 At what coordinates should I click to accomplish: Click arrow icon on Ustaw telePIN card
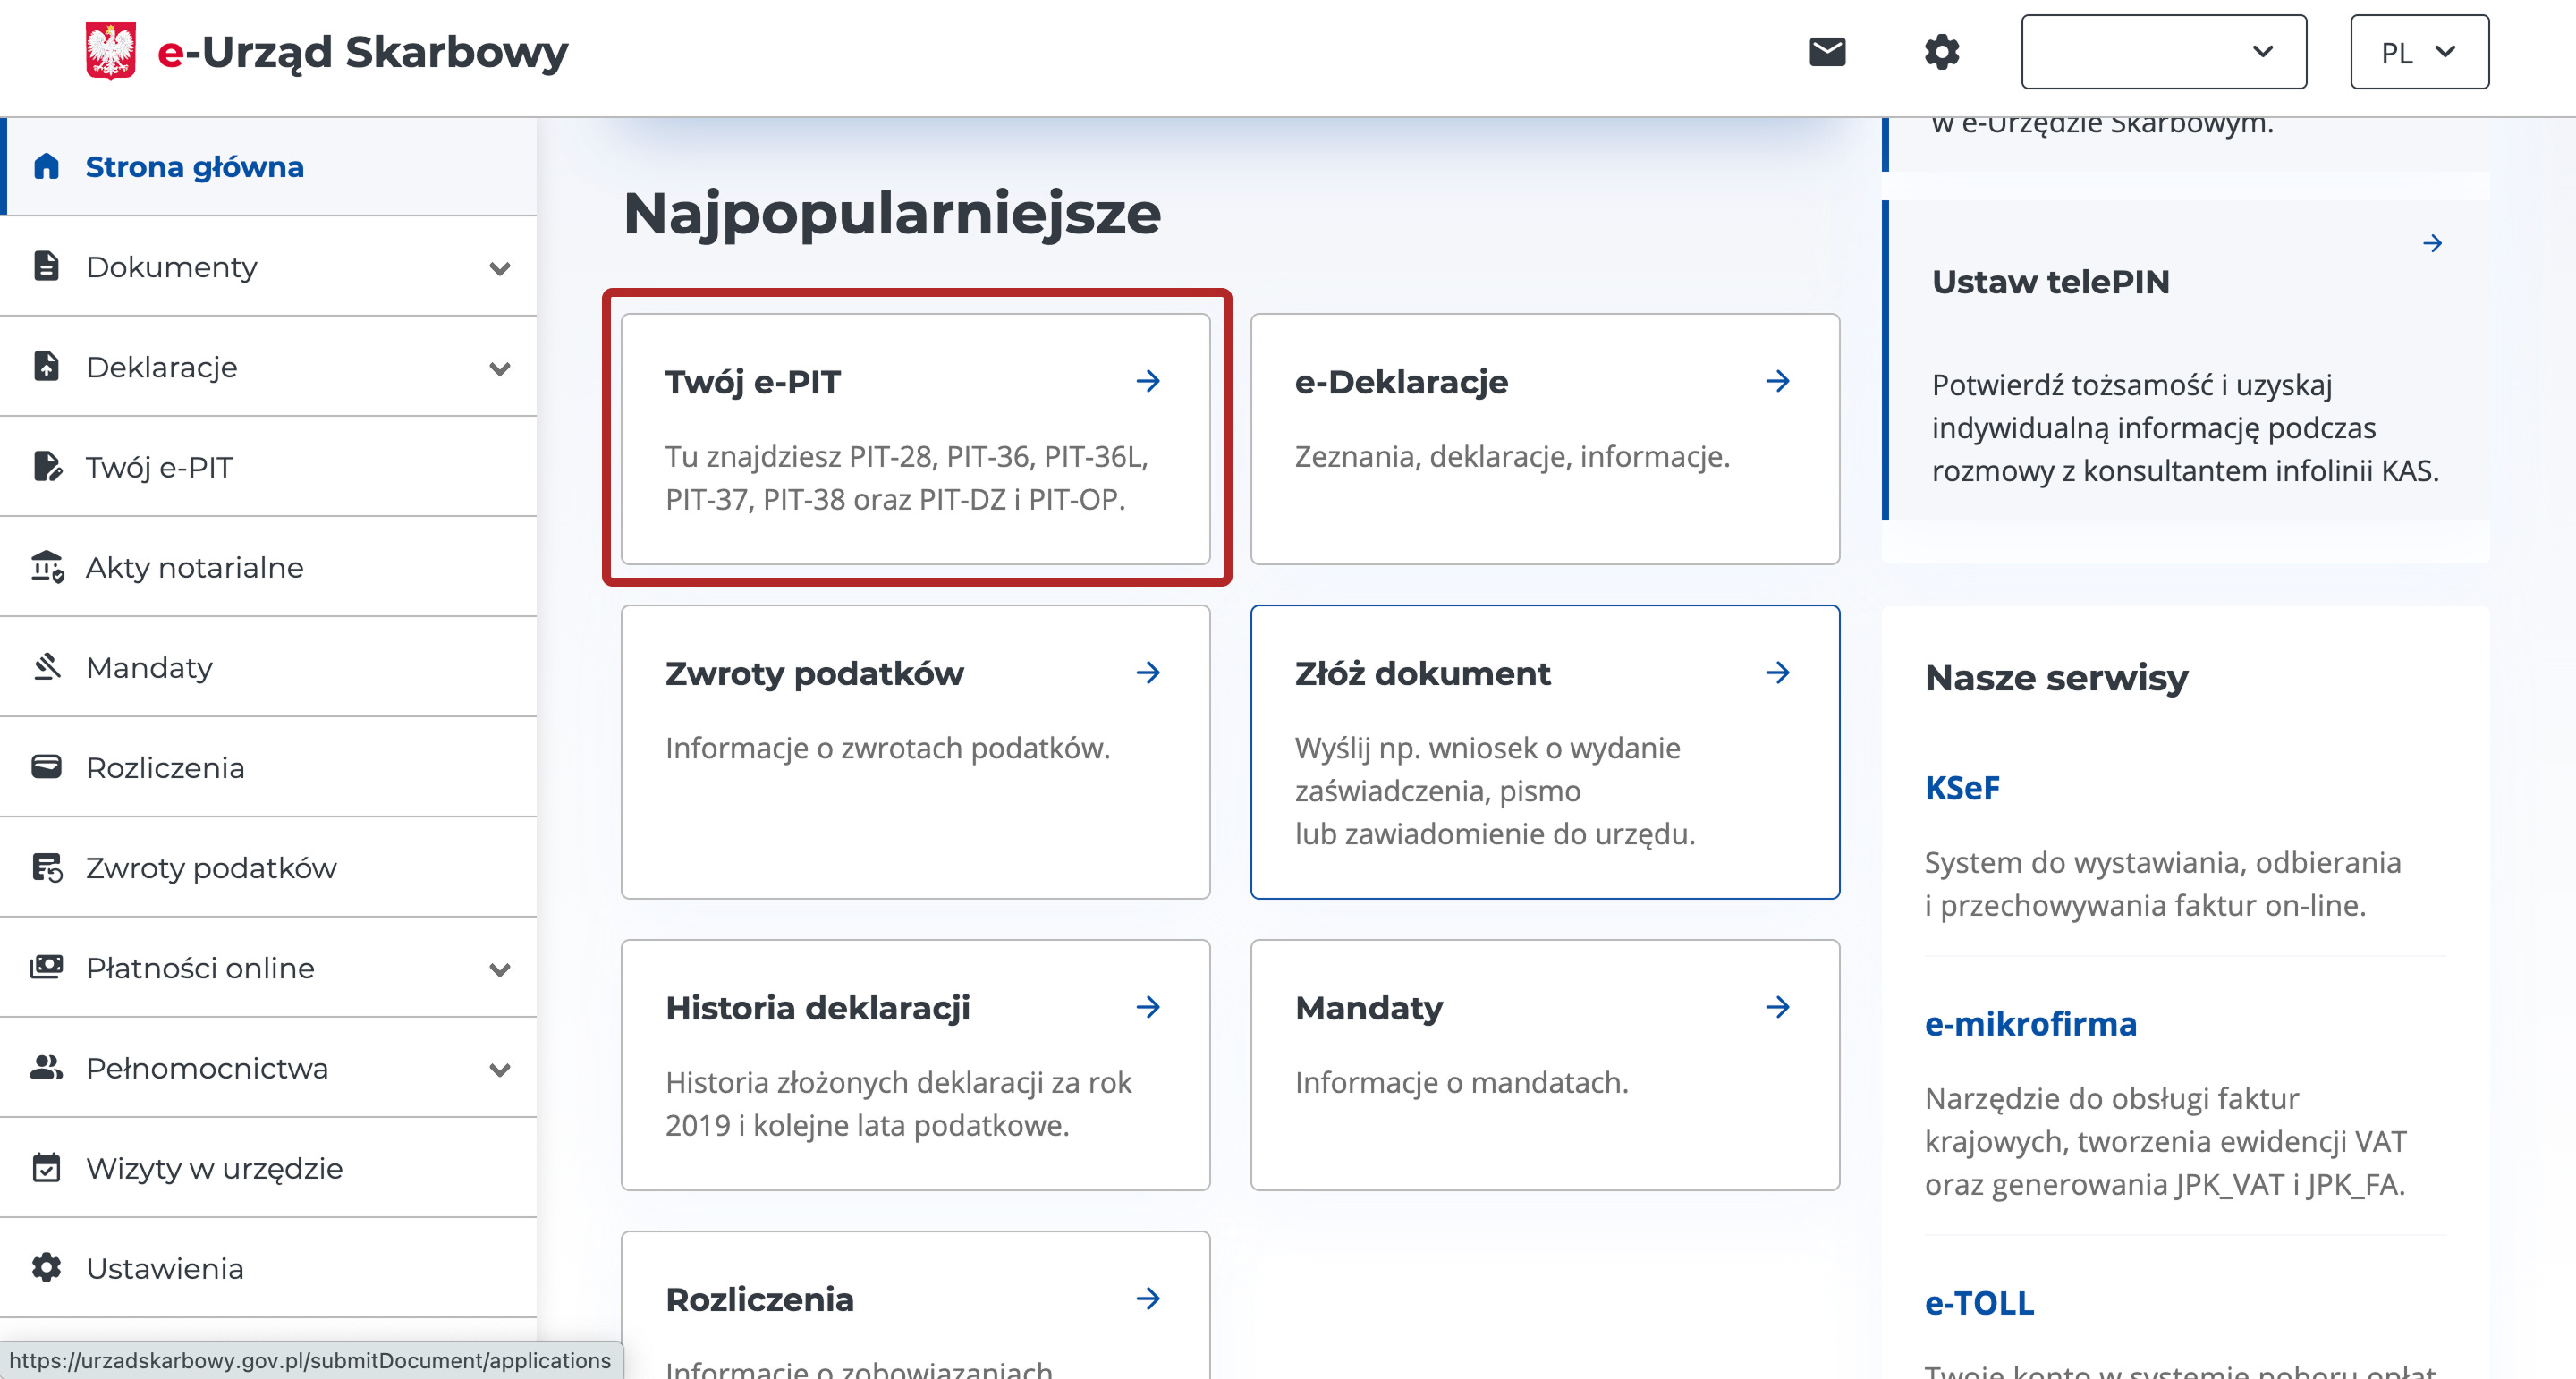point(2432,243)
